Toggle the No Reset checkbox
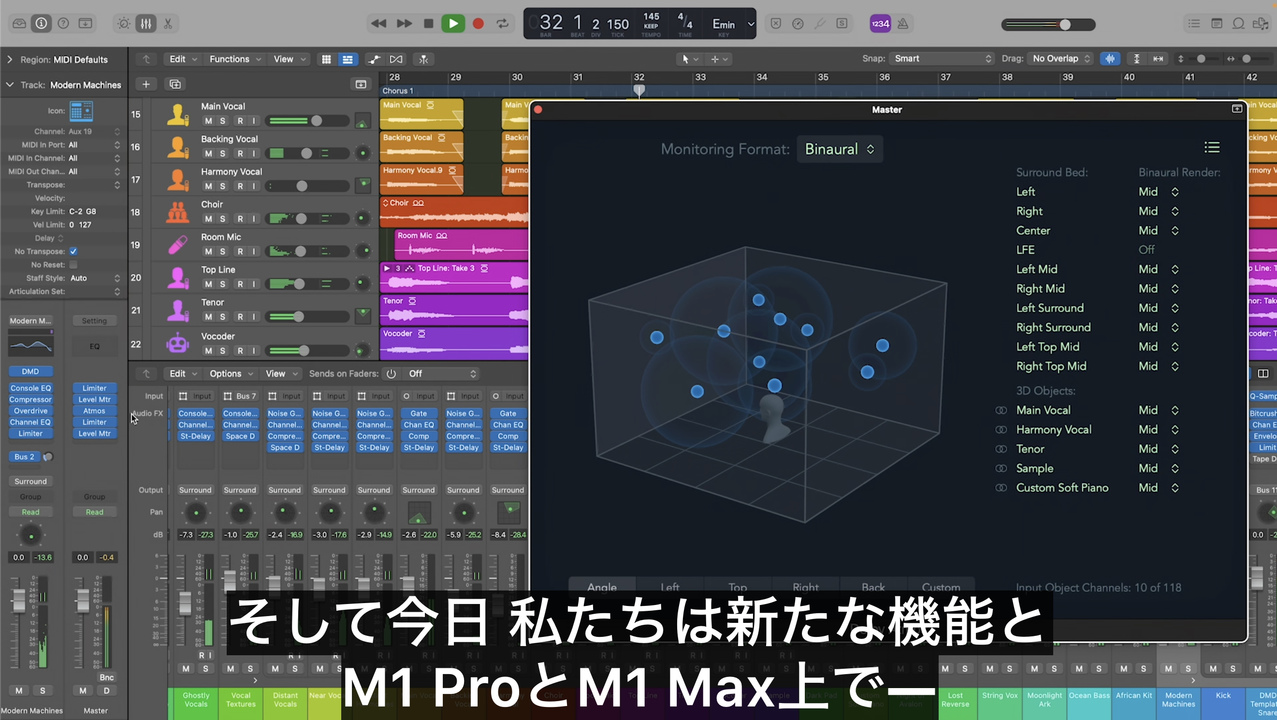 [x=73, y=264]
